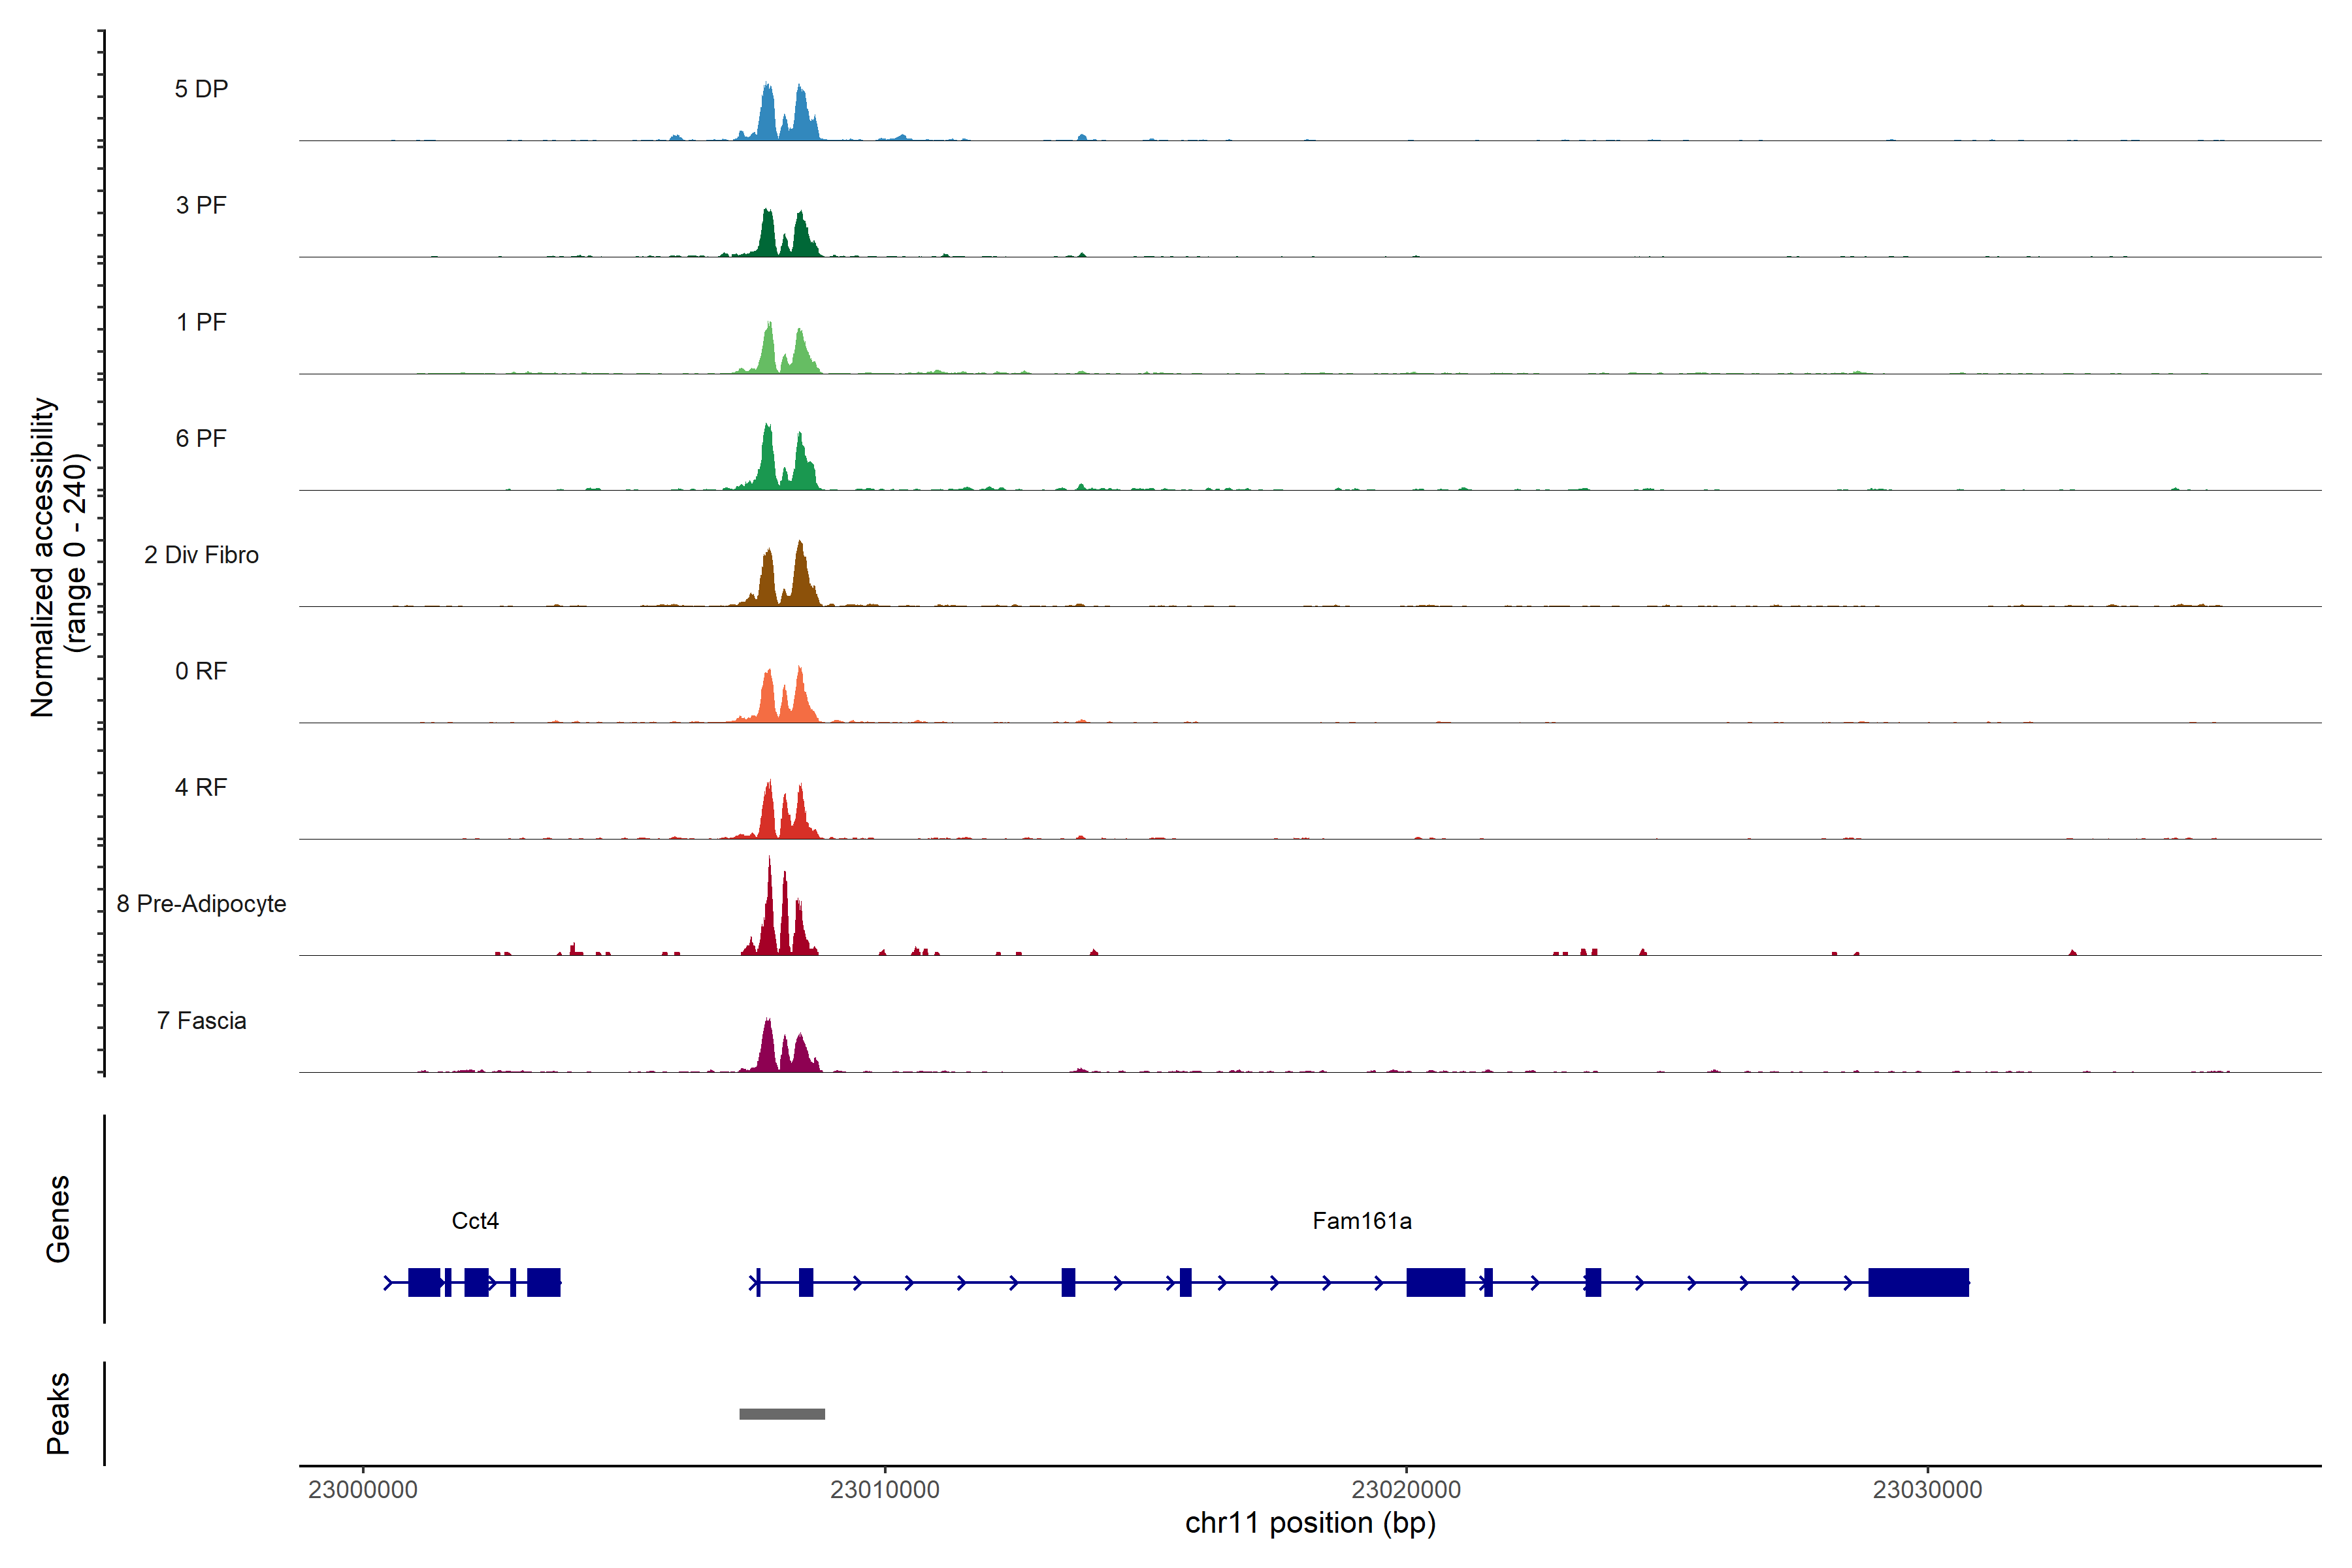Viewport: 2352px width, 1568px height.
Task: Click the rightmost Cct4 exon block
Action: pos(543,1281)
